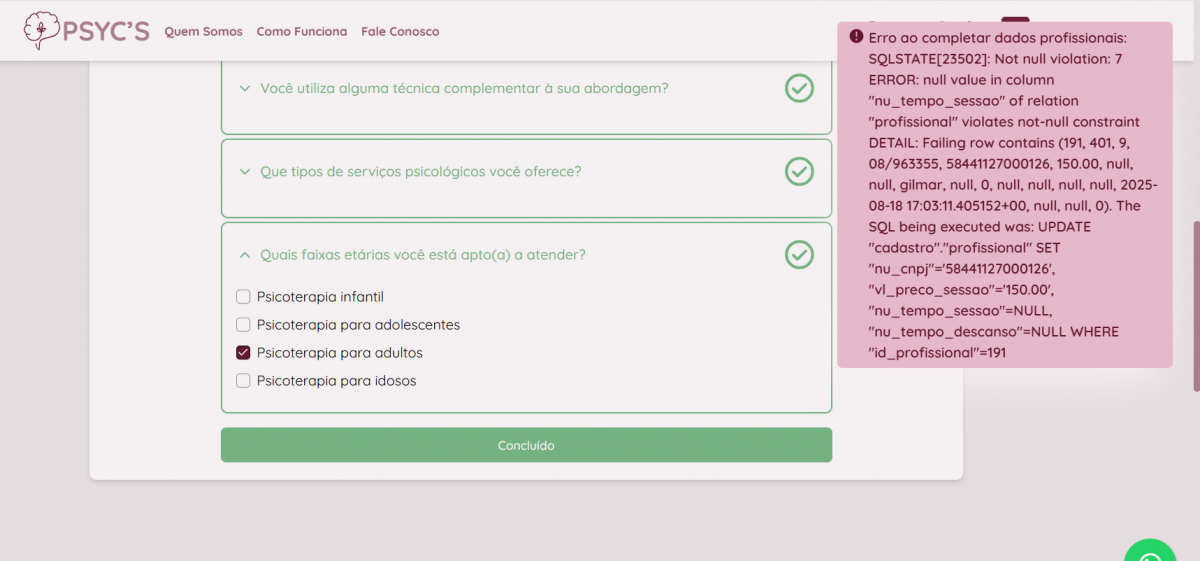Screen dimensions: 1200x561
Task: Enable Psicoterapia infantil checkbox
Action: coord(243,297)
